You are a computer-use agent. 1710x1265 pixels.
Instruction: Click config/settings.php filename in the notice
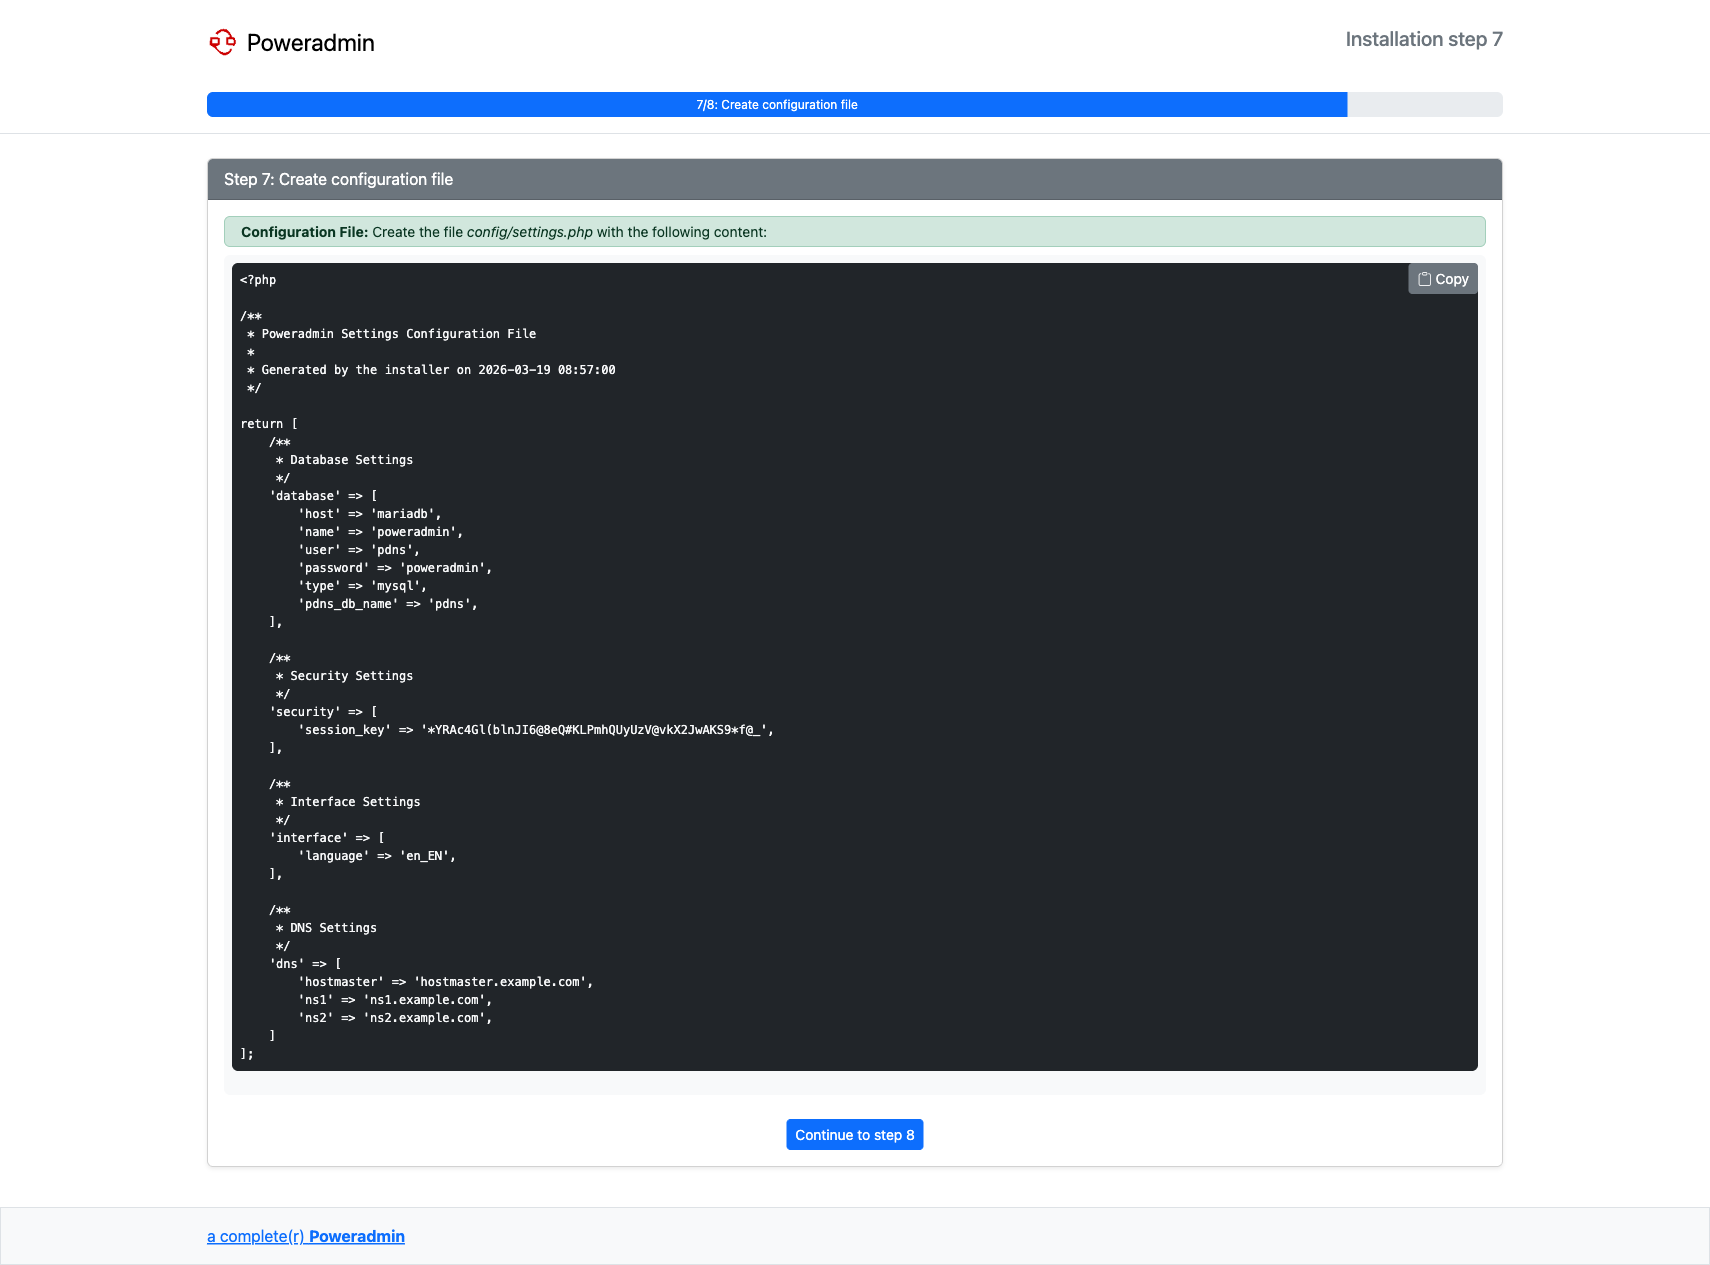529,232
